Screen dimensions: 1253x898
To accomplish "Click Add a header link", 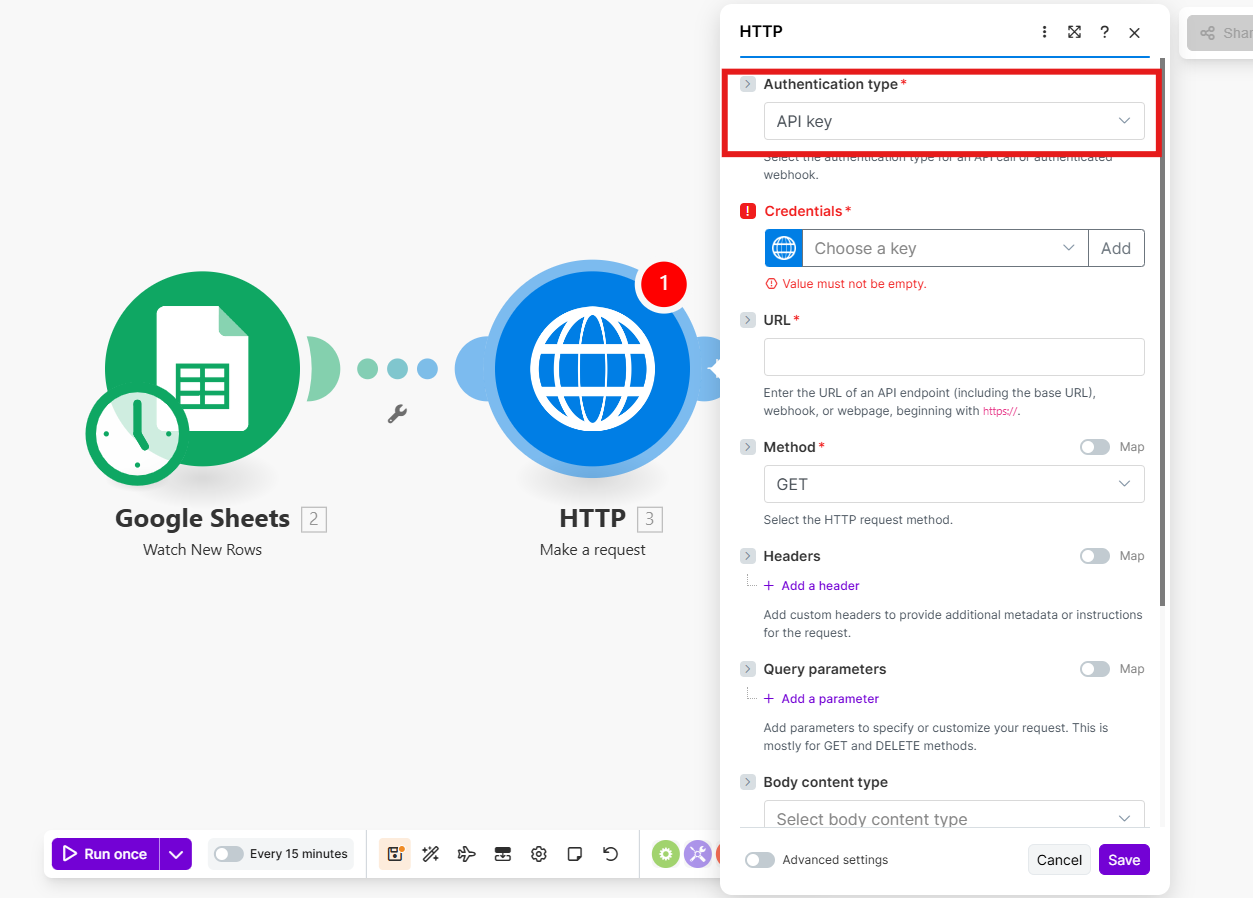I will 811,585.
